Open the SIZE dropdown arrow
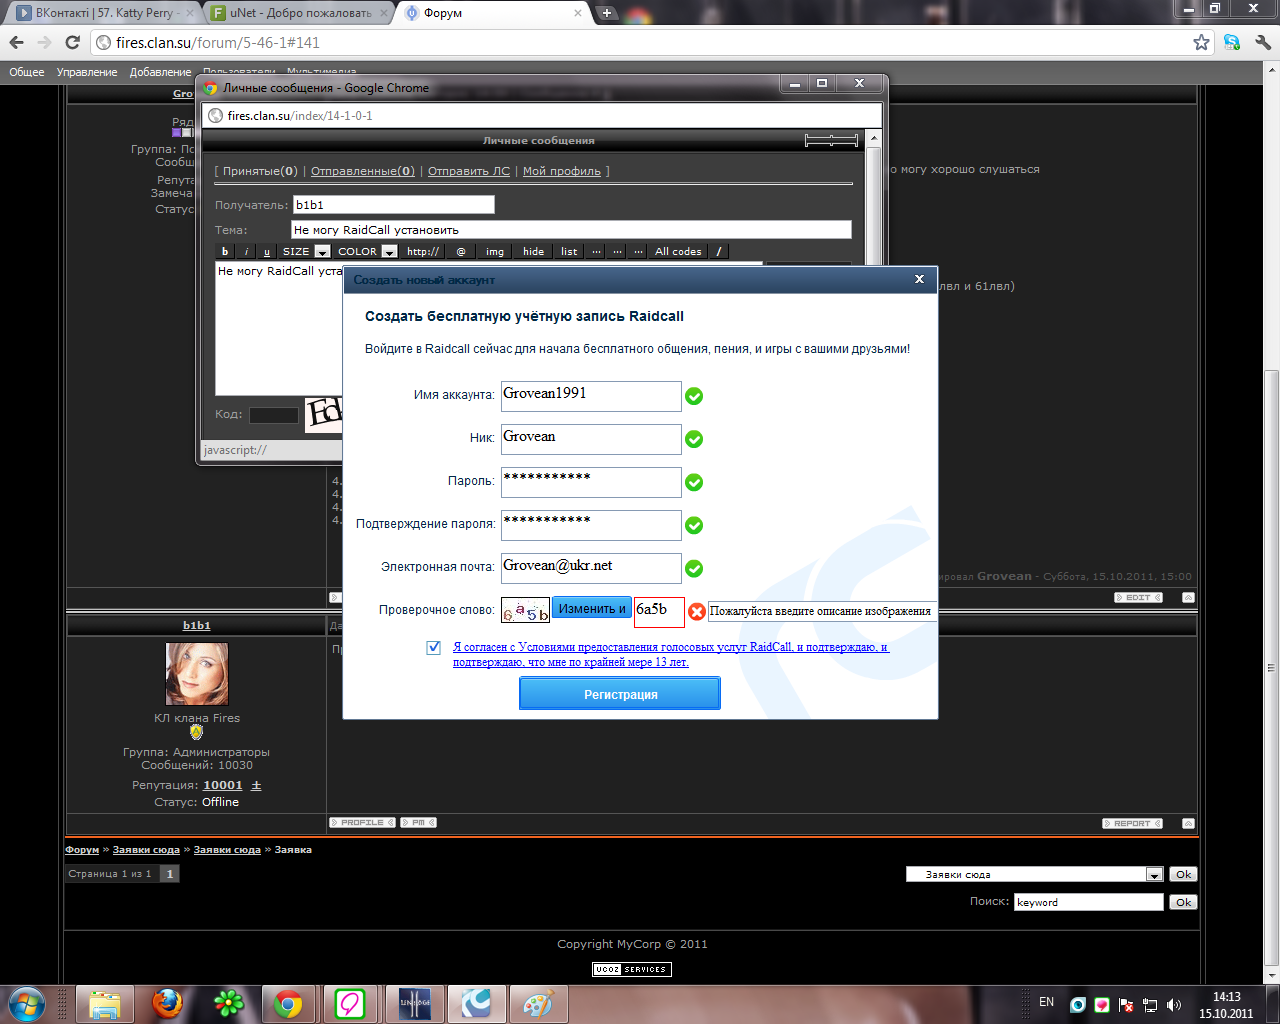 322,252
